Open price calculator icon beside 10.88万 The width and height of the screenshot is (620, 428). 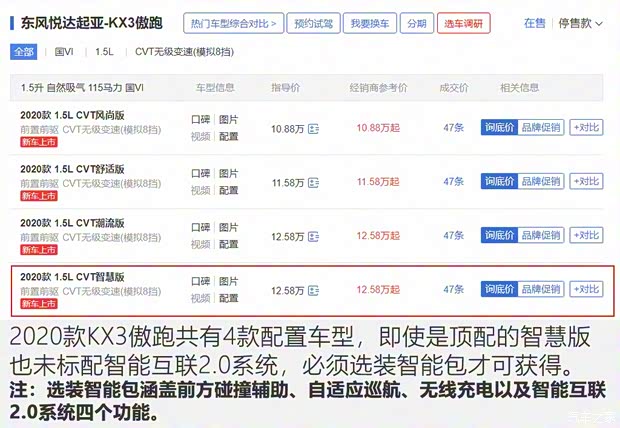313,129
